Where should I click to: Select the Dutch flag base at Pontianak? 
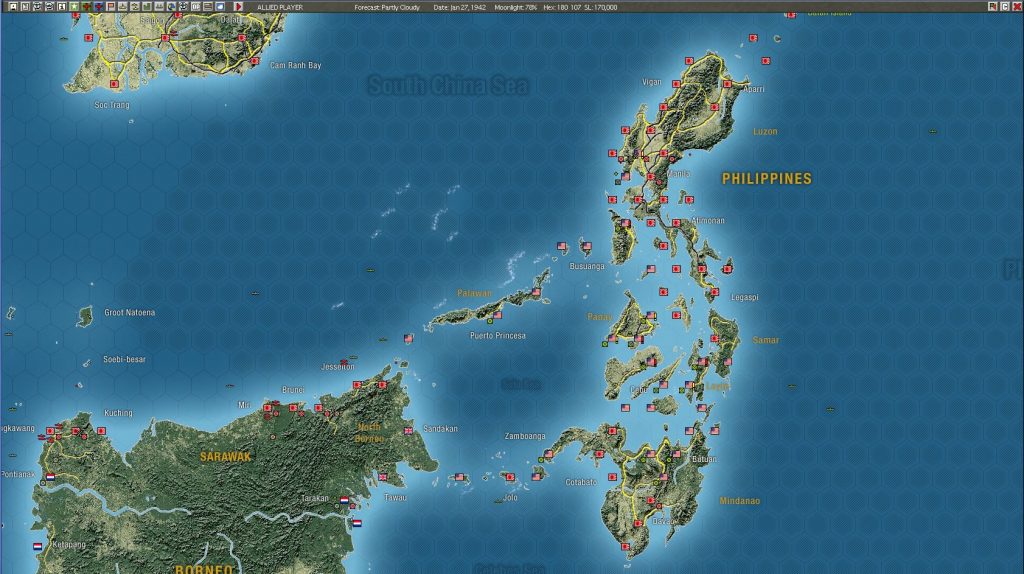(50, 477)
